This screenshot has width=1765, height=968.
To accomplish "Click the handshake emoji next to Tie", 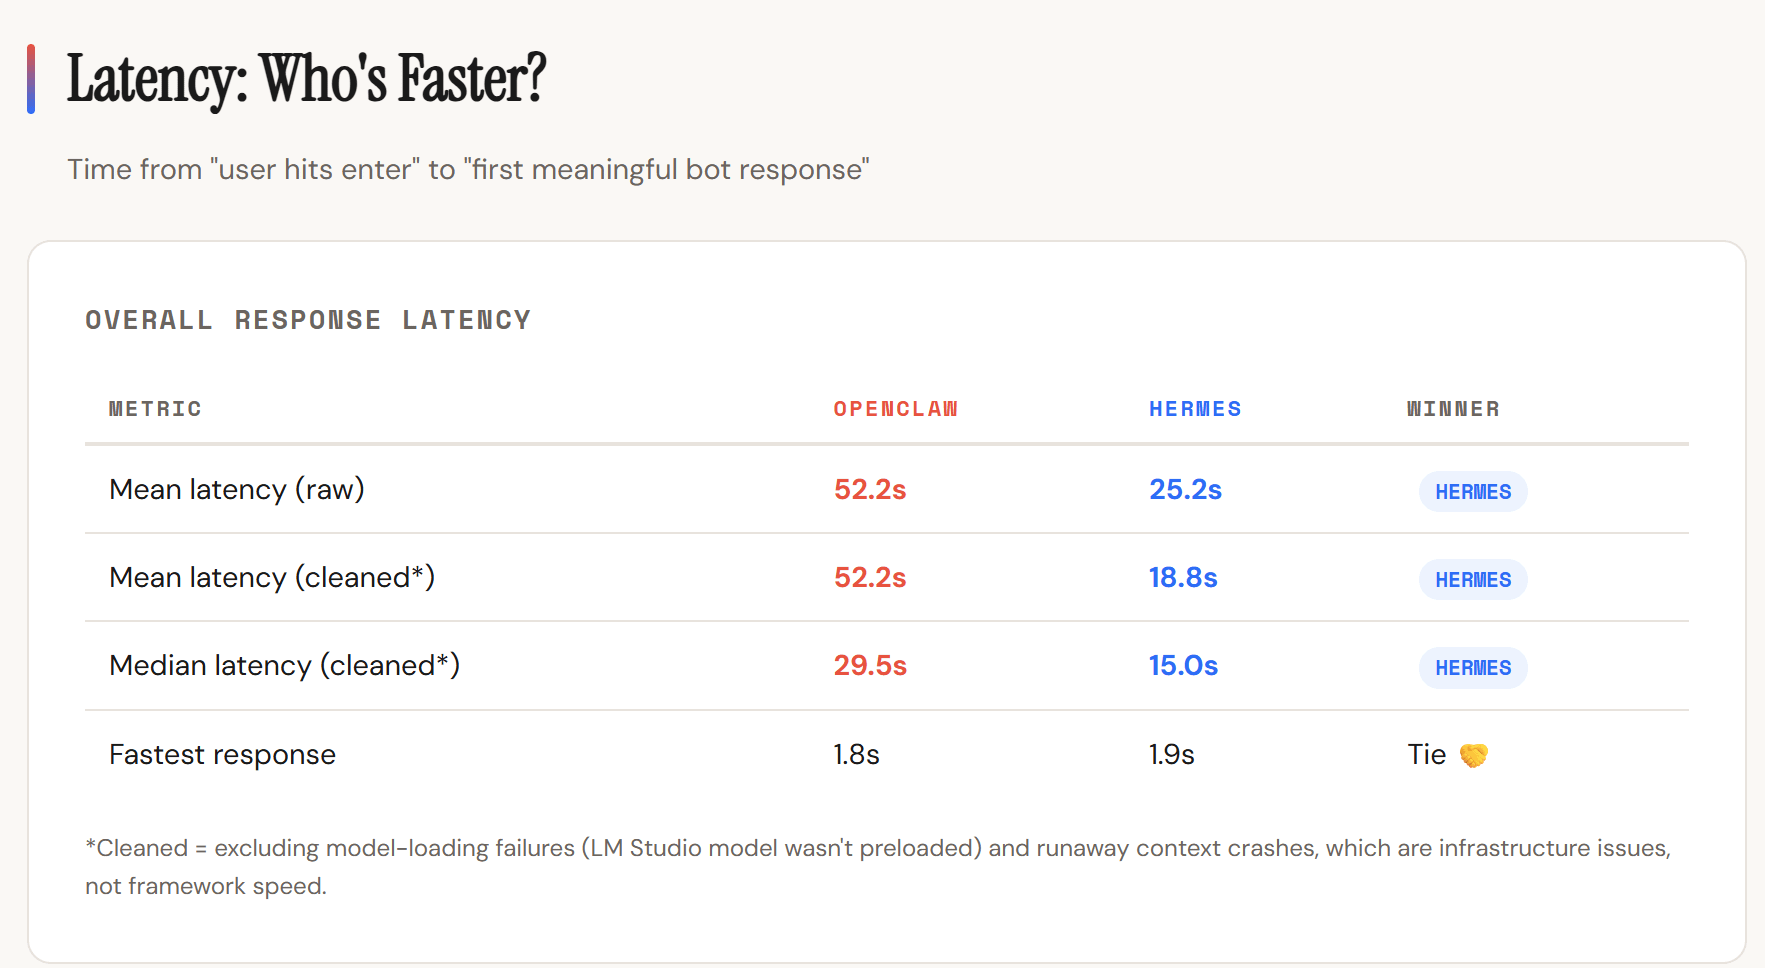I will click(1473, 755).
